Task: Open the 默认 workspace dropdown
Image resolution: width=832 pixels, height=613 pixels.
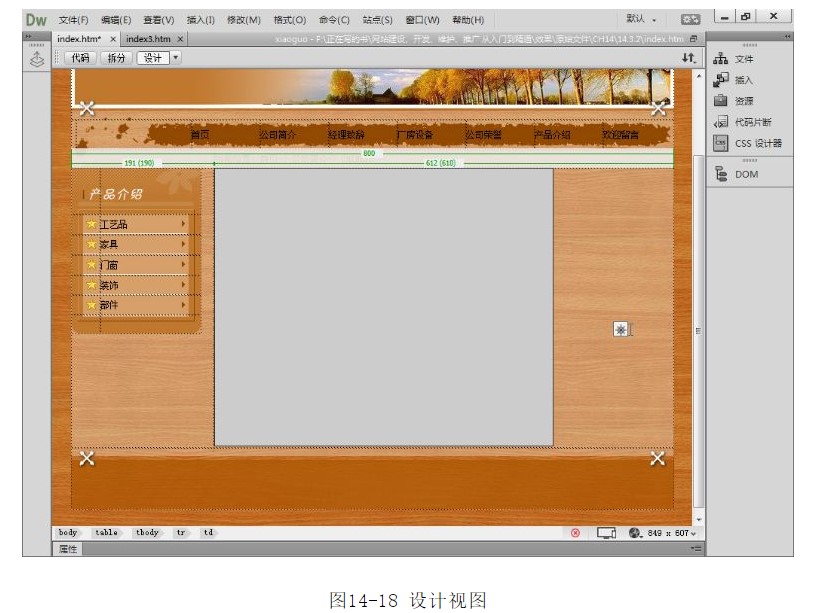Action: tap(642, 19)
